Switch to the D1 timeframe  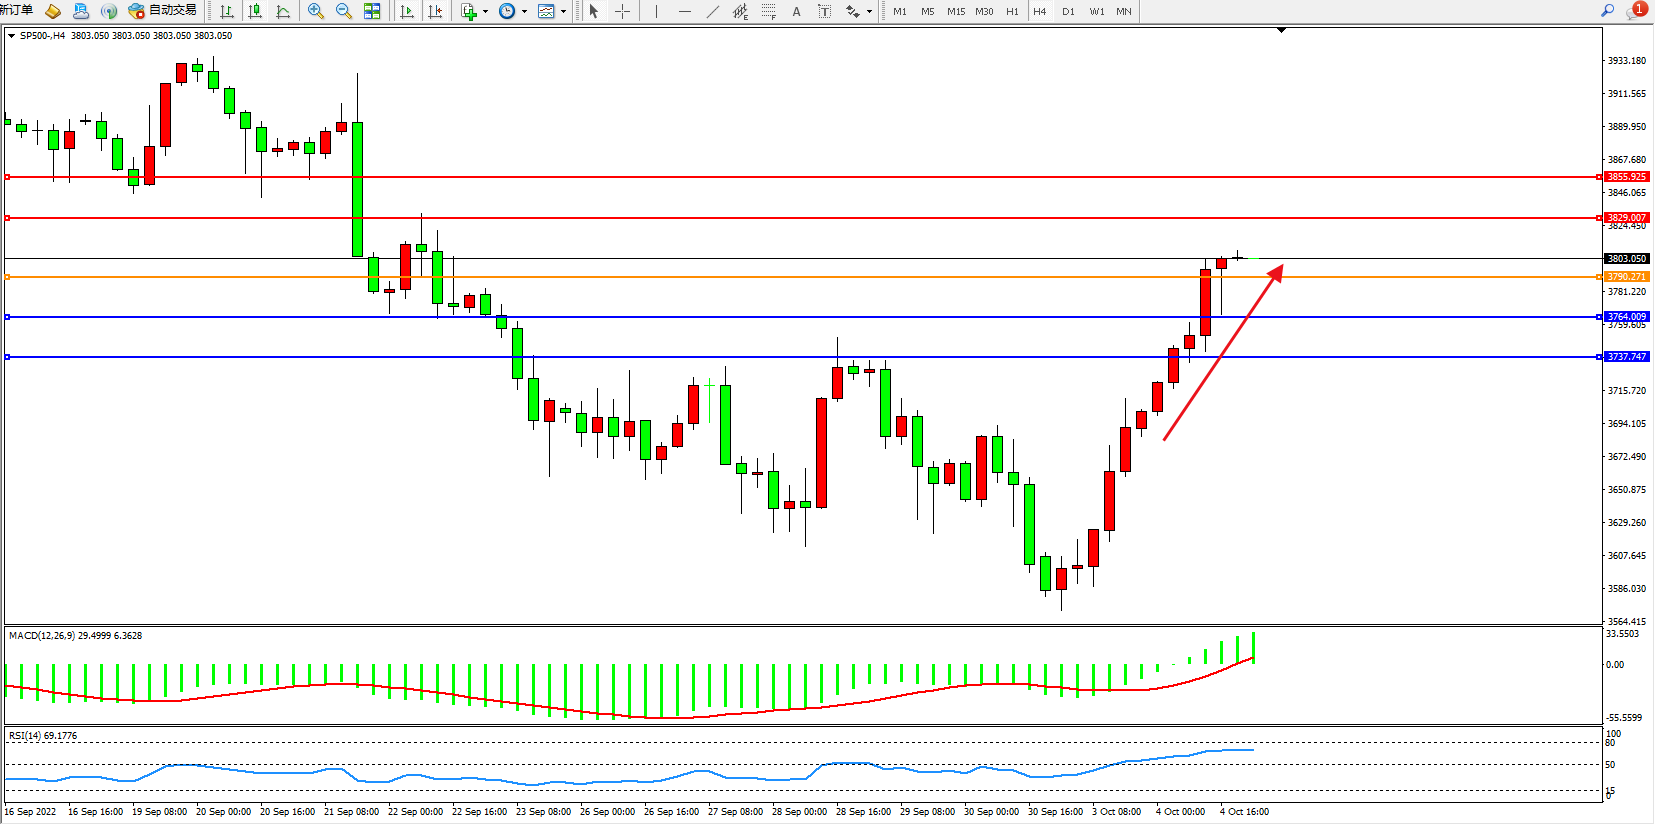click(x=1068, y=11)
